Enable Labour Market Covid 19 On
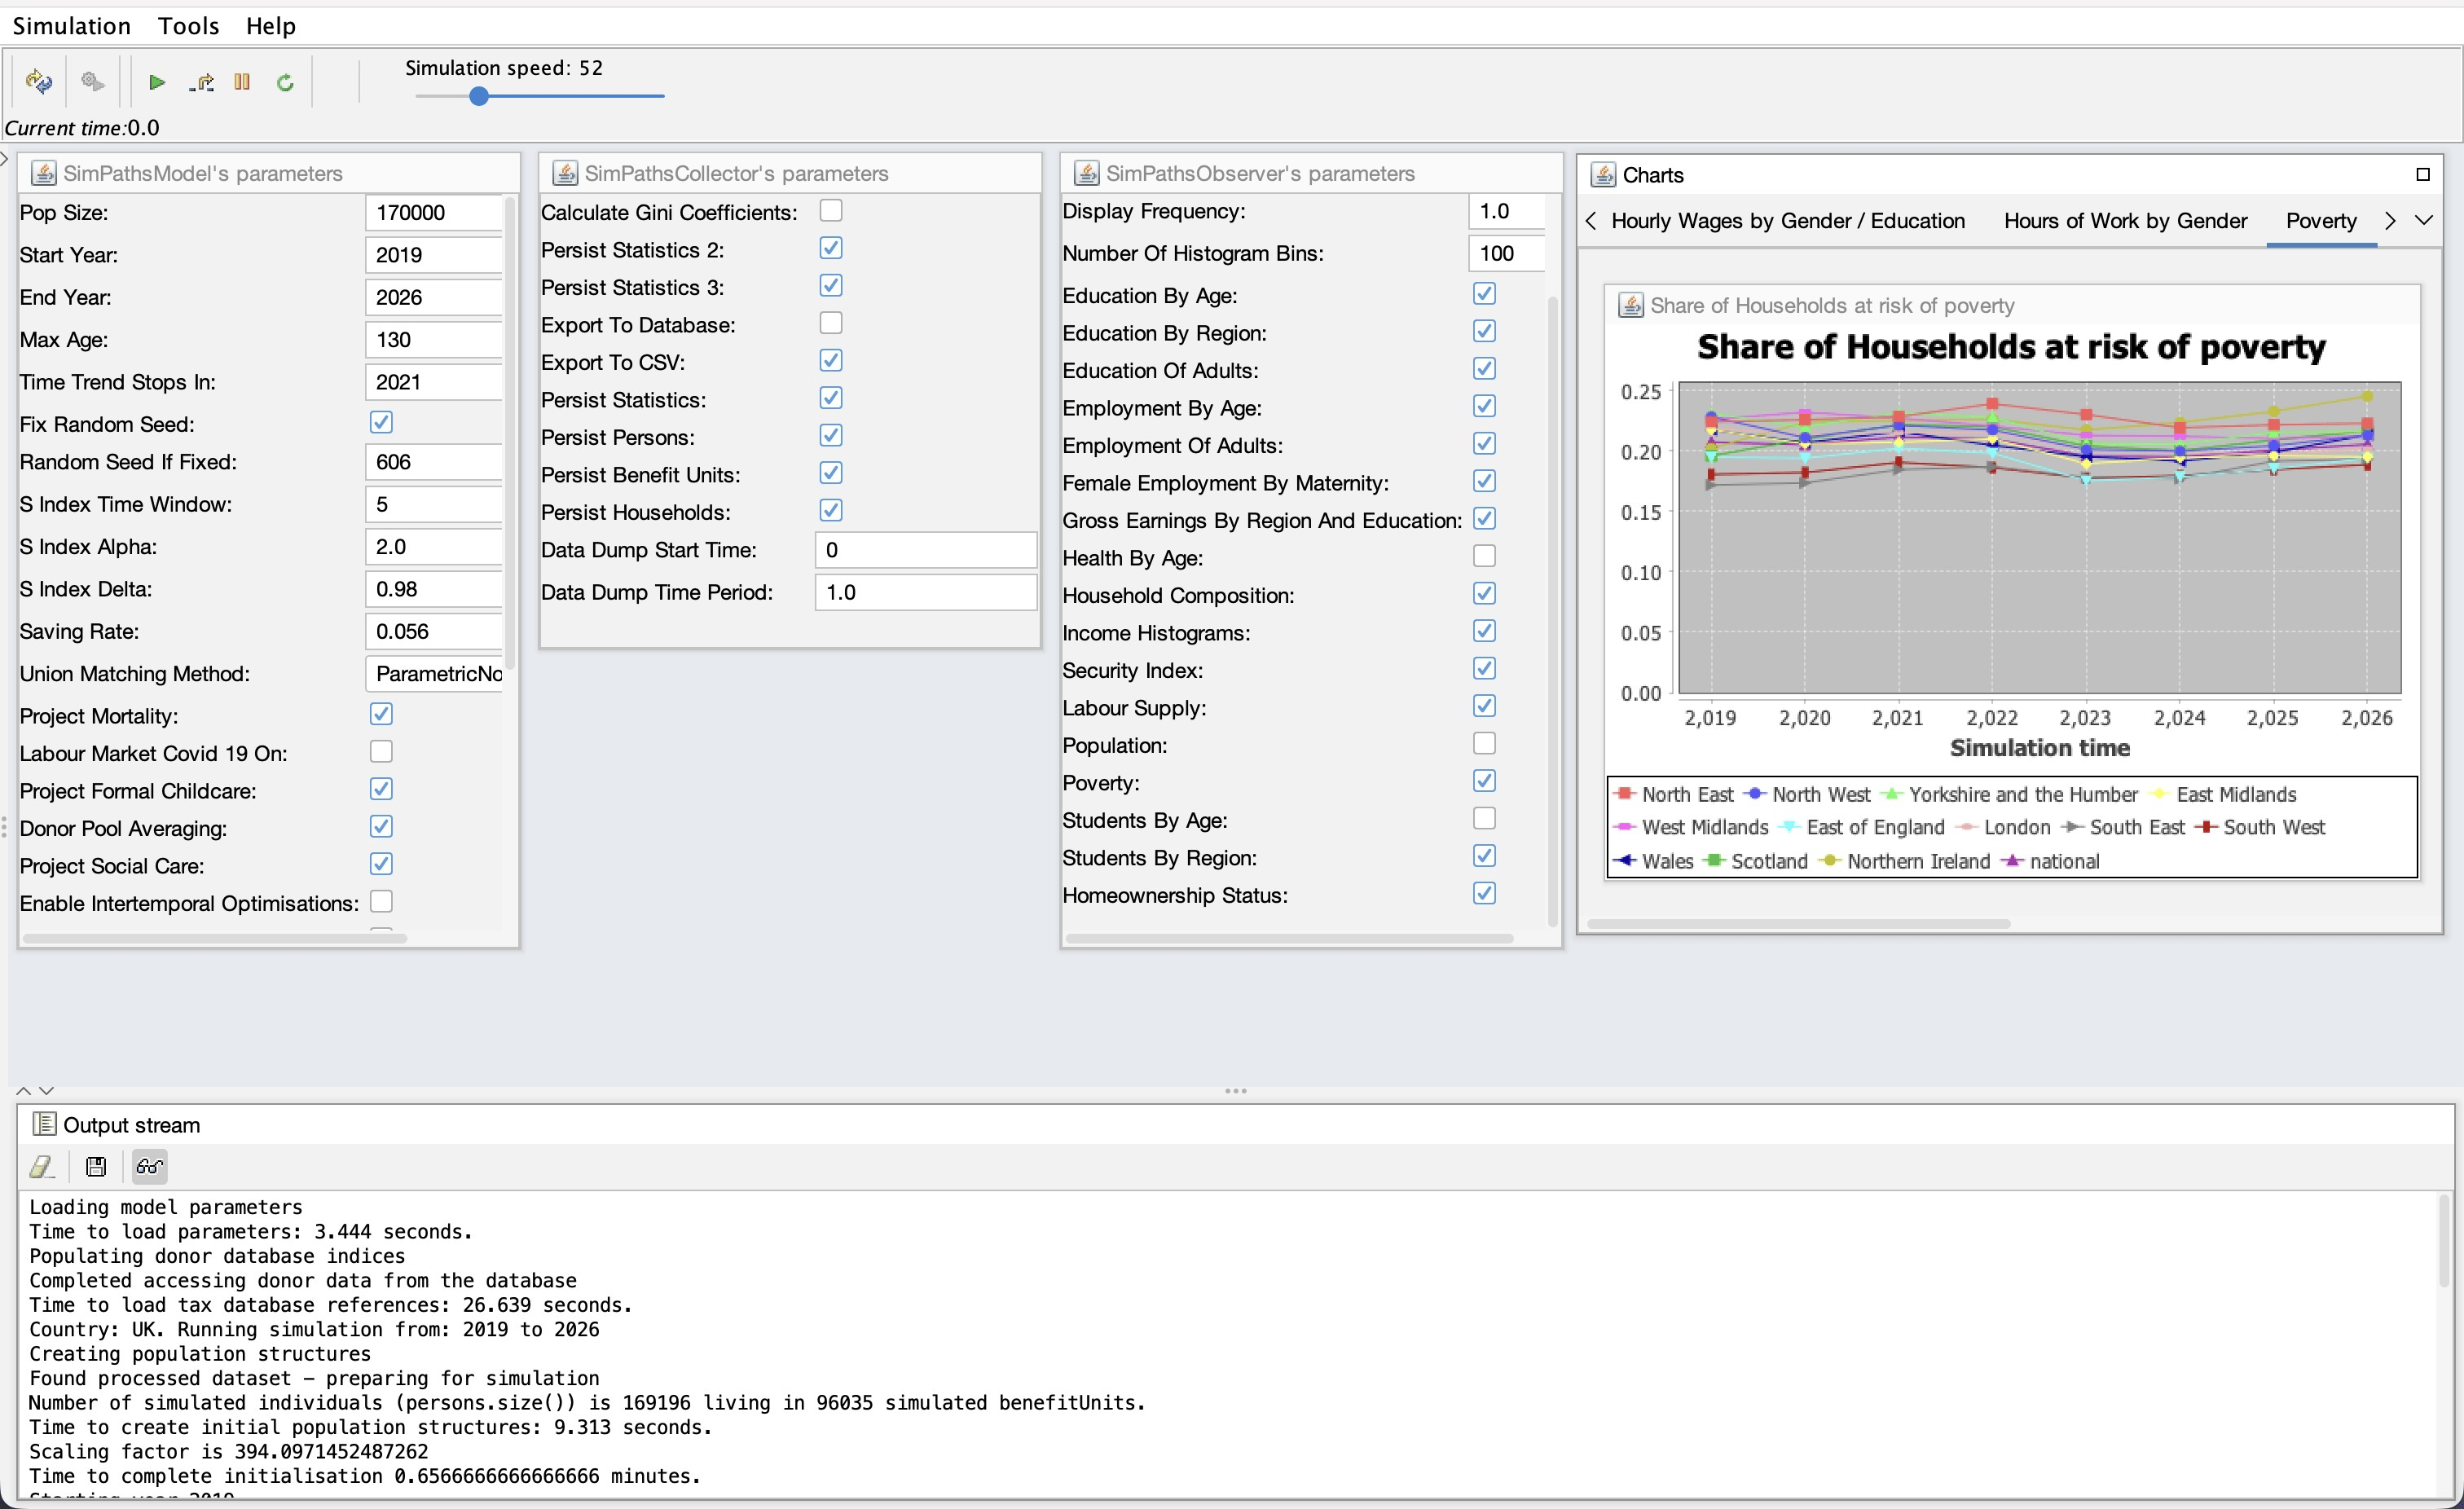Screen dimensions: 2464x1509 [381, 751]
